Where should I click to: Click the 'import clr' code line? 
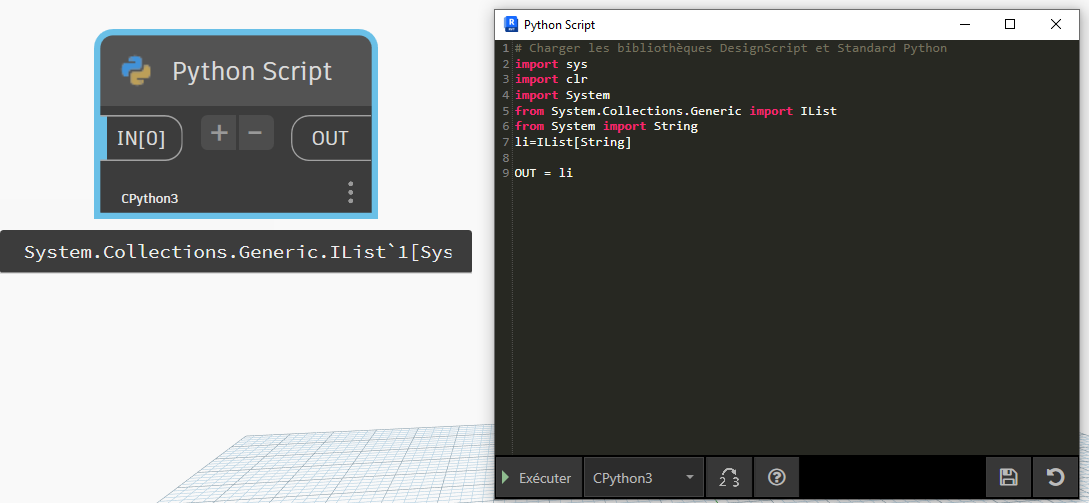[x=551, y=79]
